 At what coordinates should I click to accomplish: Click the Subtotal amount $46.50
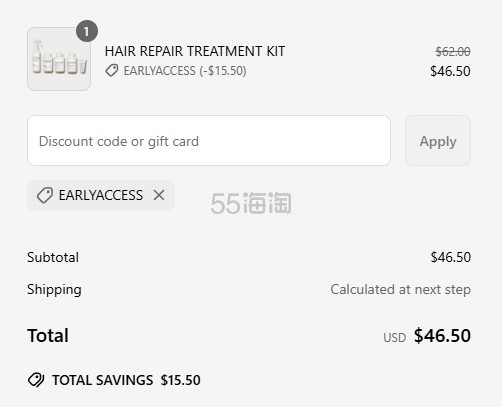(x=451, y=257)
